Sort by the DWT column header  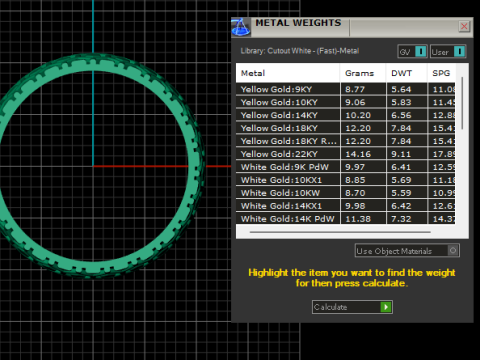(x=406, y=73)
